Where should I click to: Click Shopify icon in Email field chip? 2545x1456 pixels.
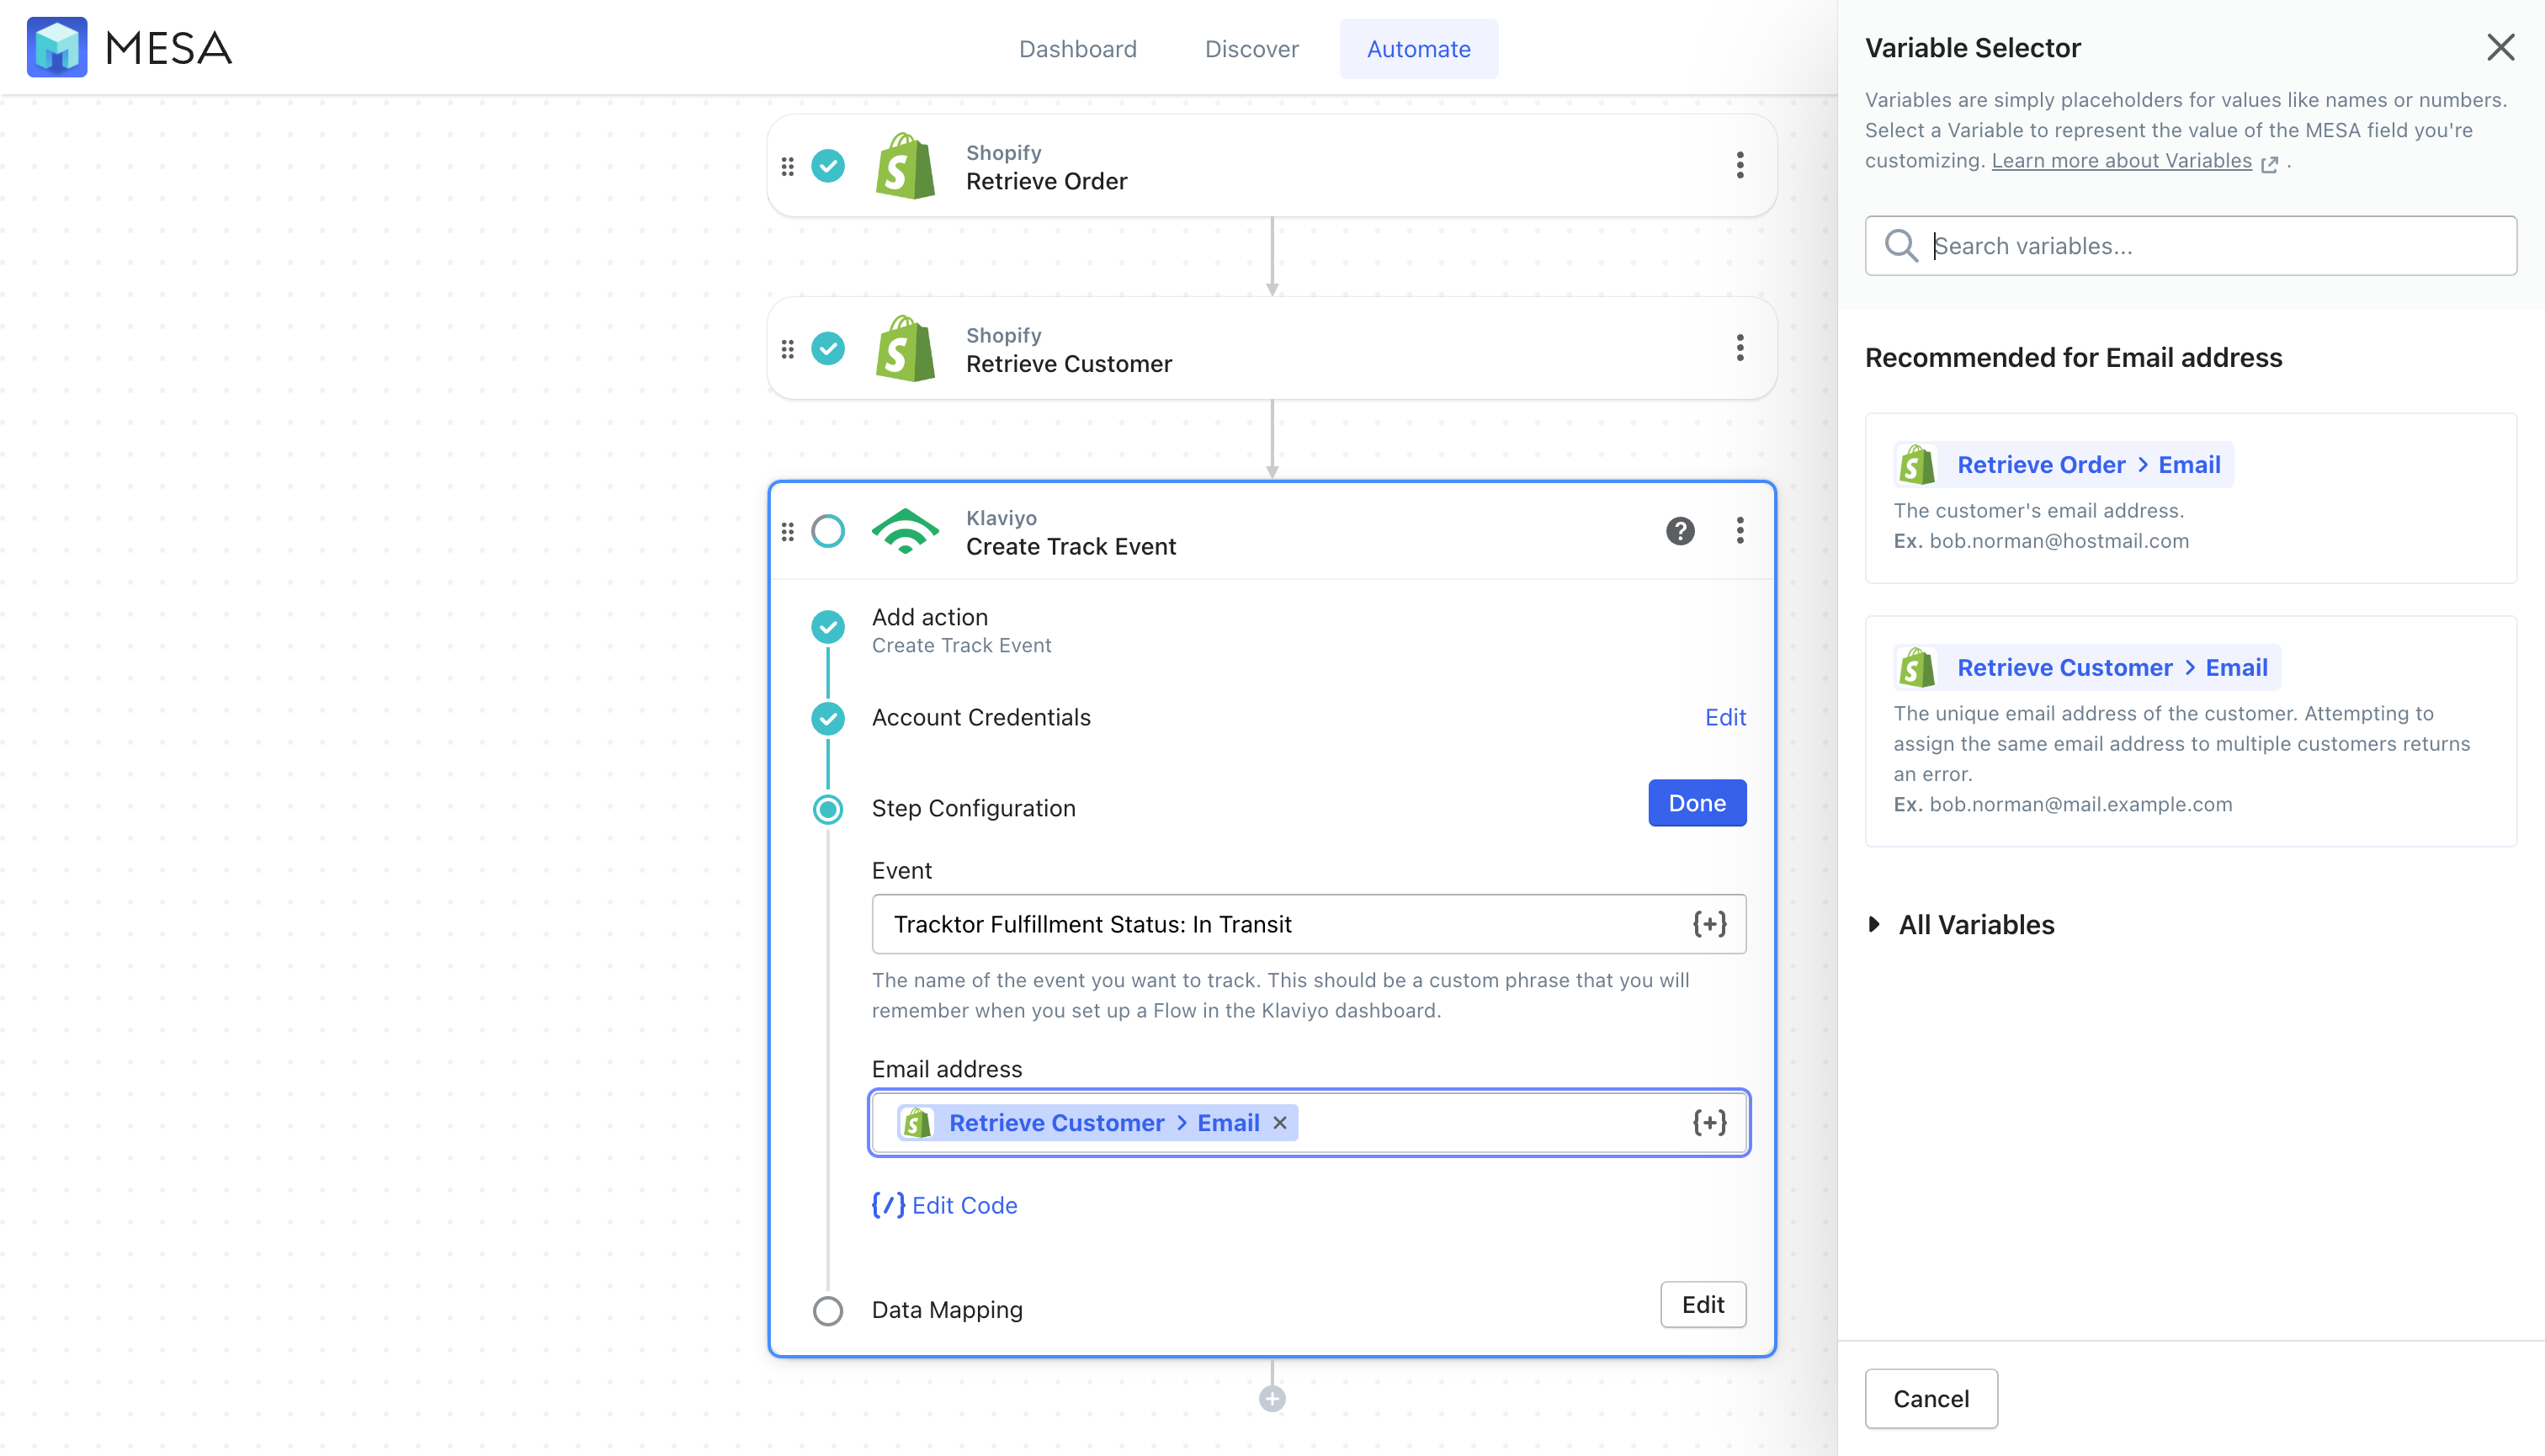point(917,1123)
